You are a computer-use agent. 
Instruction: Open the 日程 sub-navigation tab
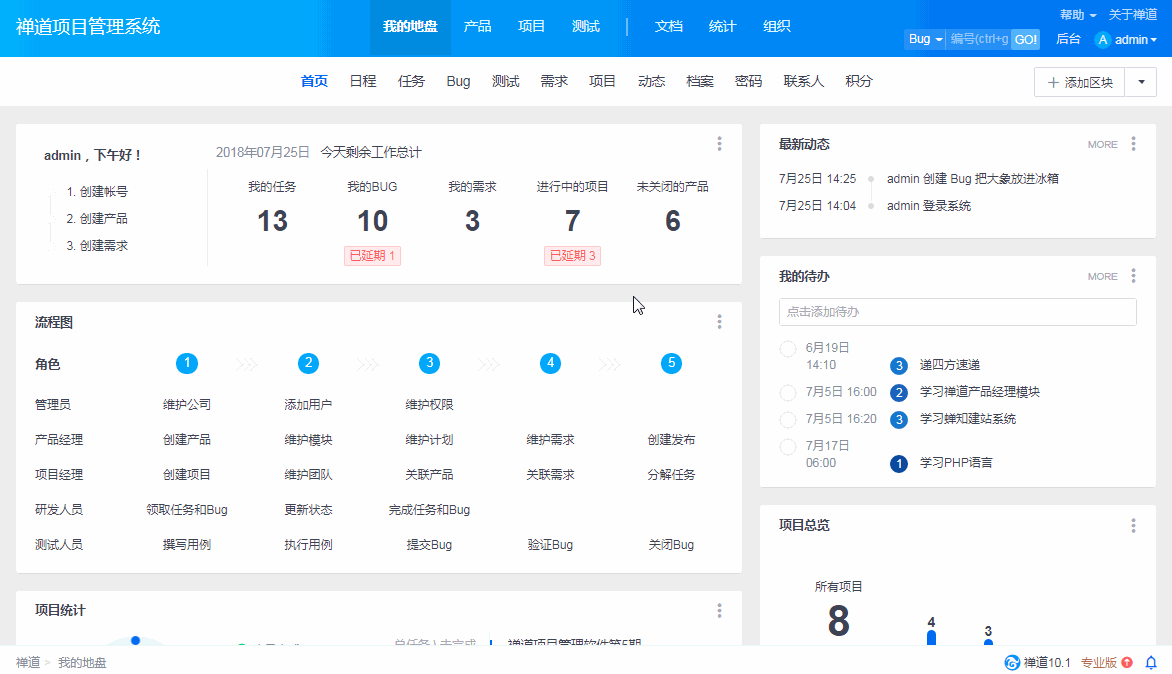[363, 81]
